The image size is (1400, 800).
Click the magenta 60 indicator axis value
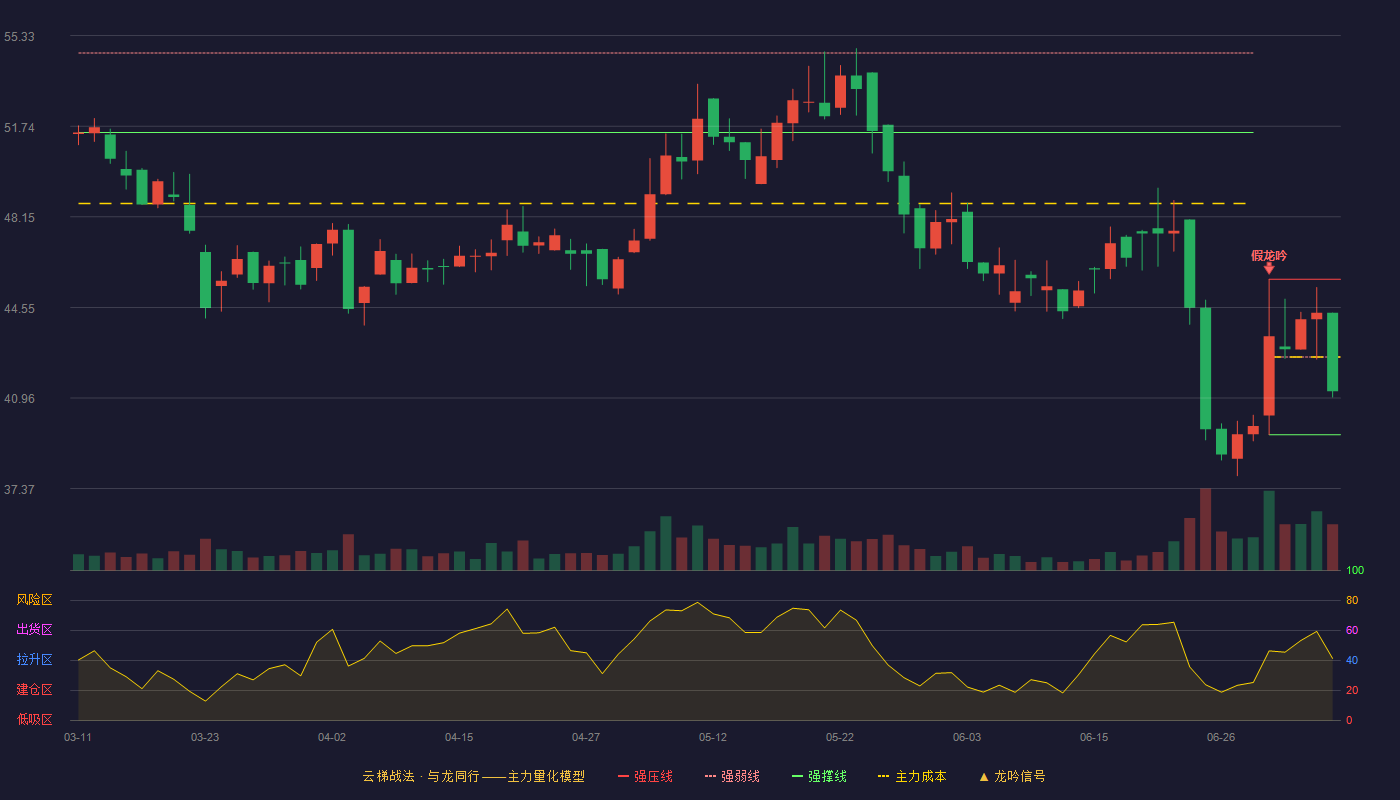[x=1352, y=631]
